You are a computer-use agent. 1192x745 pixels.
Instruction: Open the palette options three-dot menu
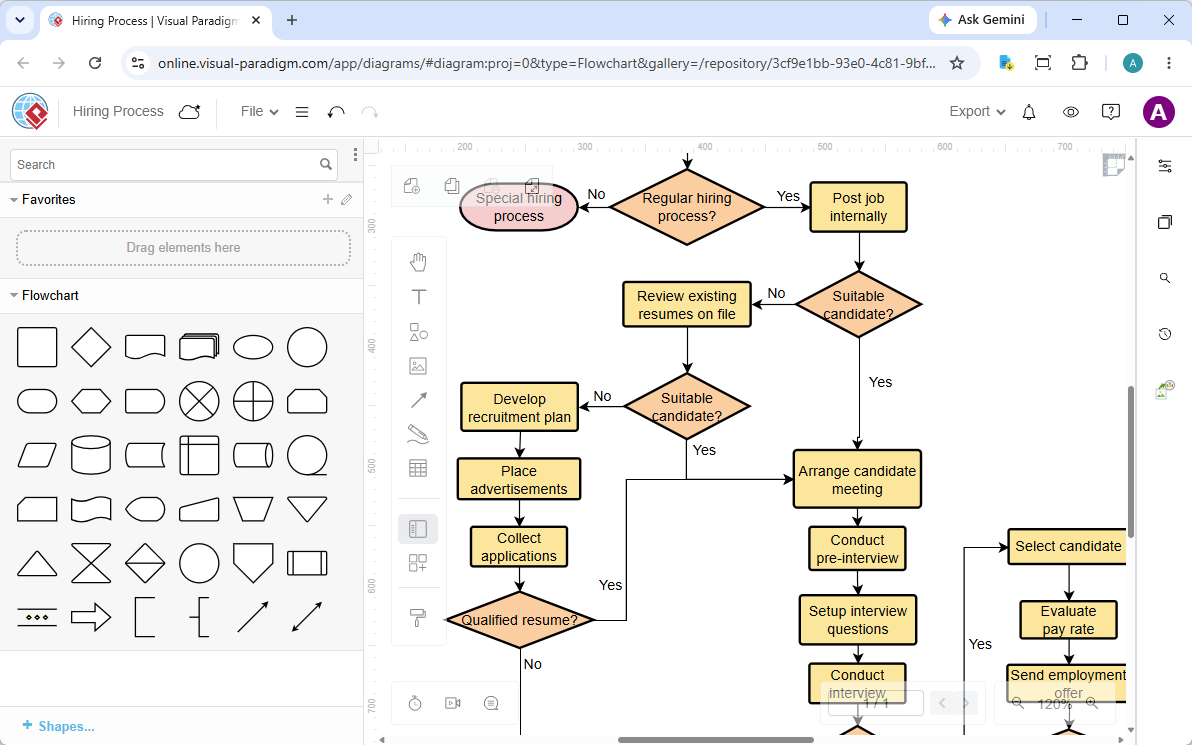point(355,156)
